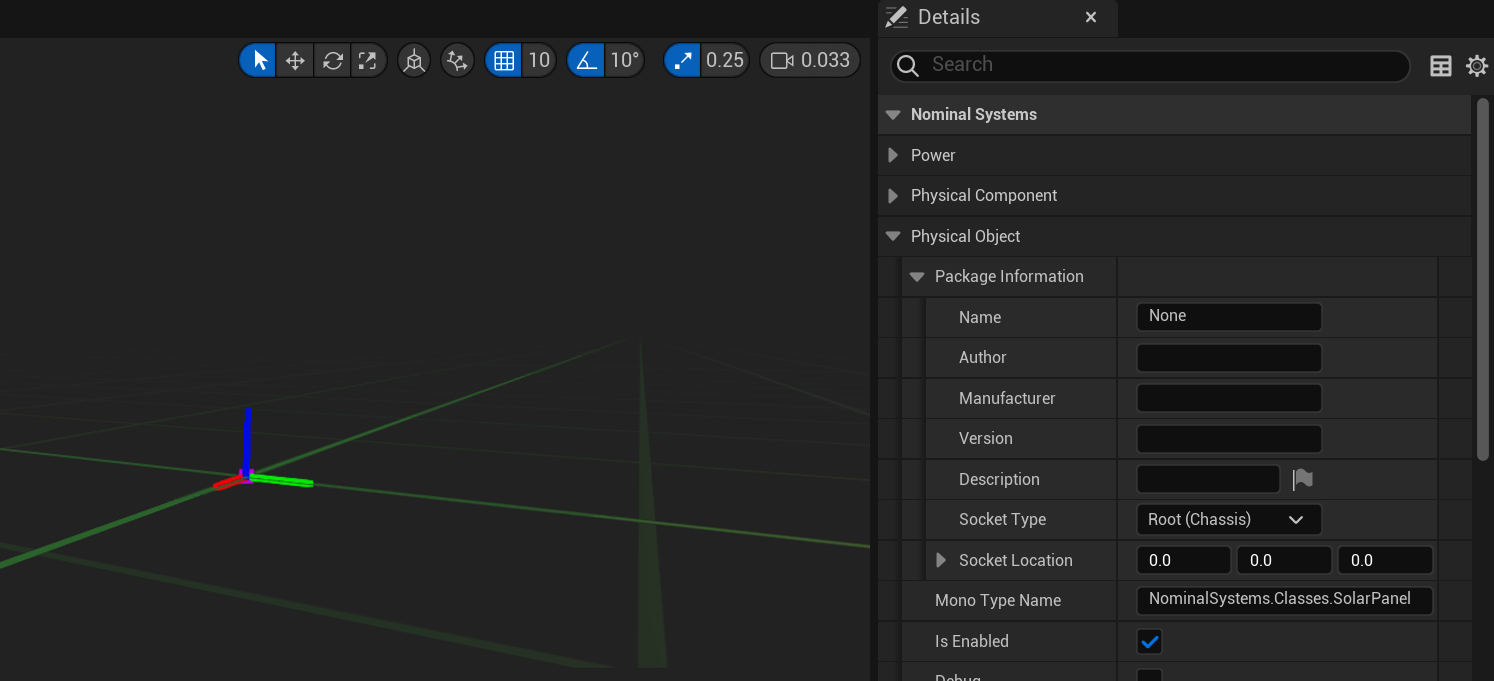Open rotation snap value 10°

pos(624,60)
